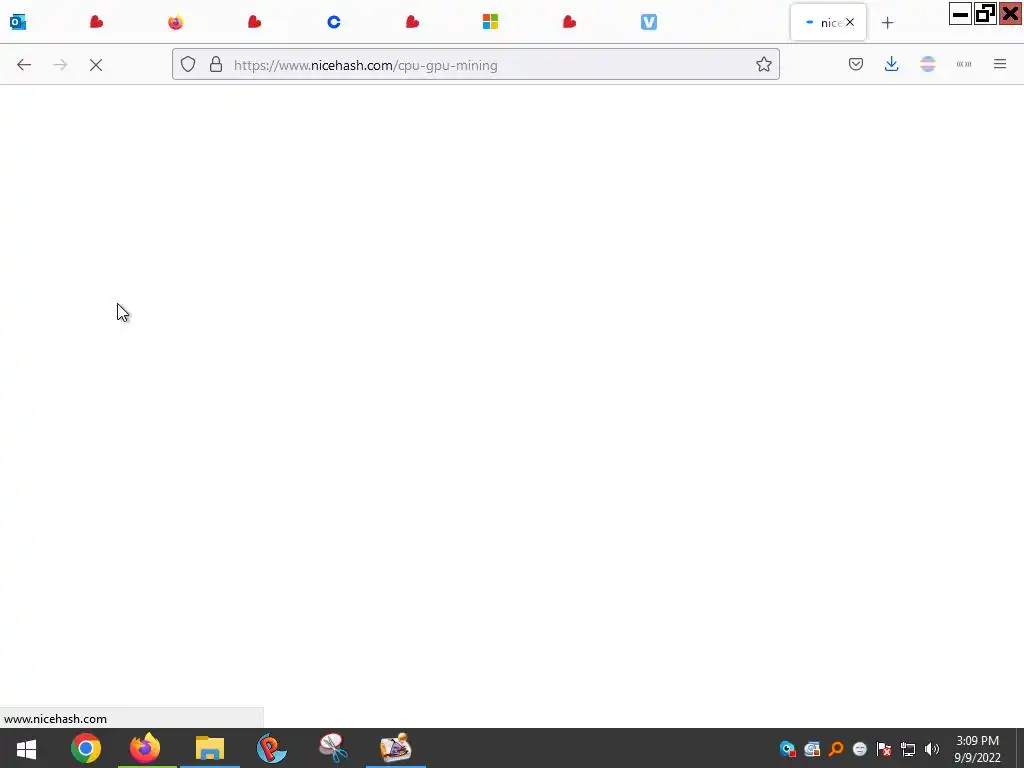Click the gray parentheses extension icon
The height and width of the screenshot is (768, 1024).
[x=964, y=64]
